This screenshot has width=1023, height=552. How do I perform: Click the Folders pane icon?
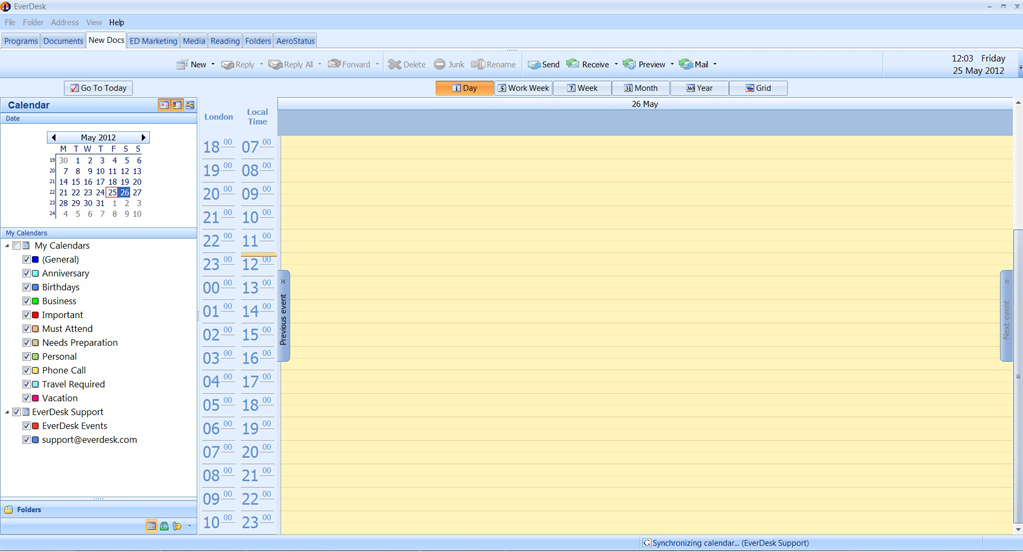tap(9, 510)
